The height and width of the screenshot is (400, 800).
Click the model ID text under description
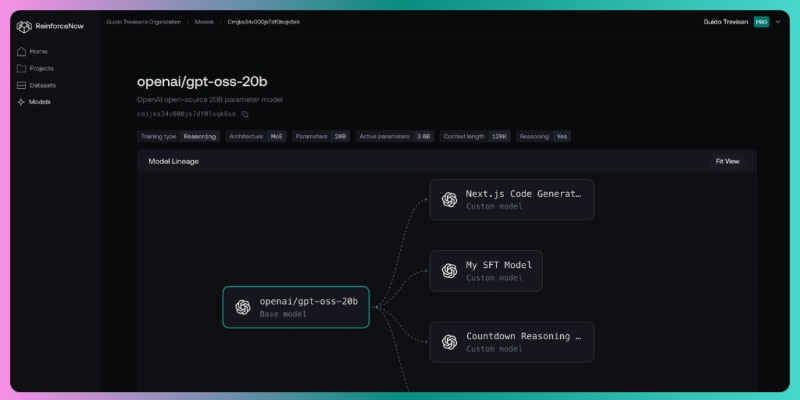coord(187,114)
